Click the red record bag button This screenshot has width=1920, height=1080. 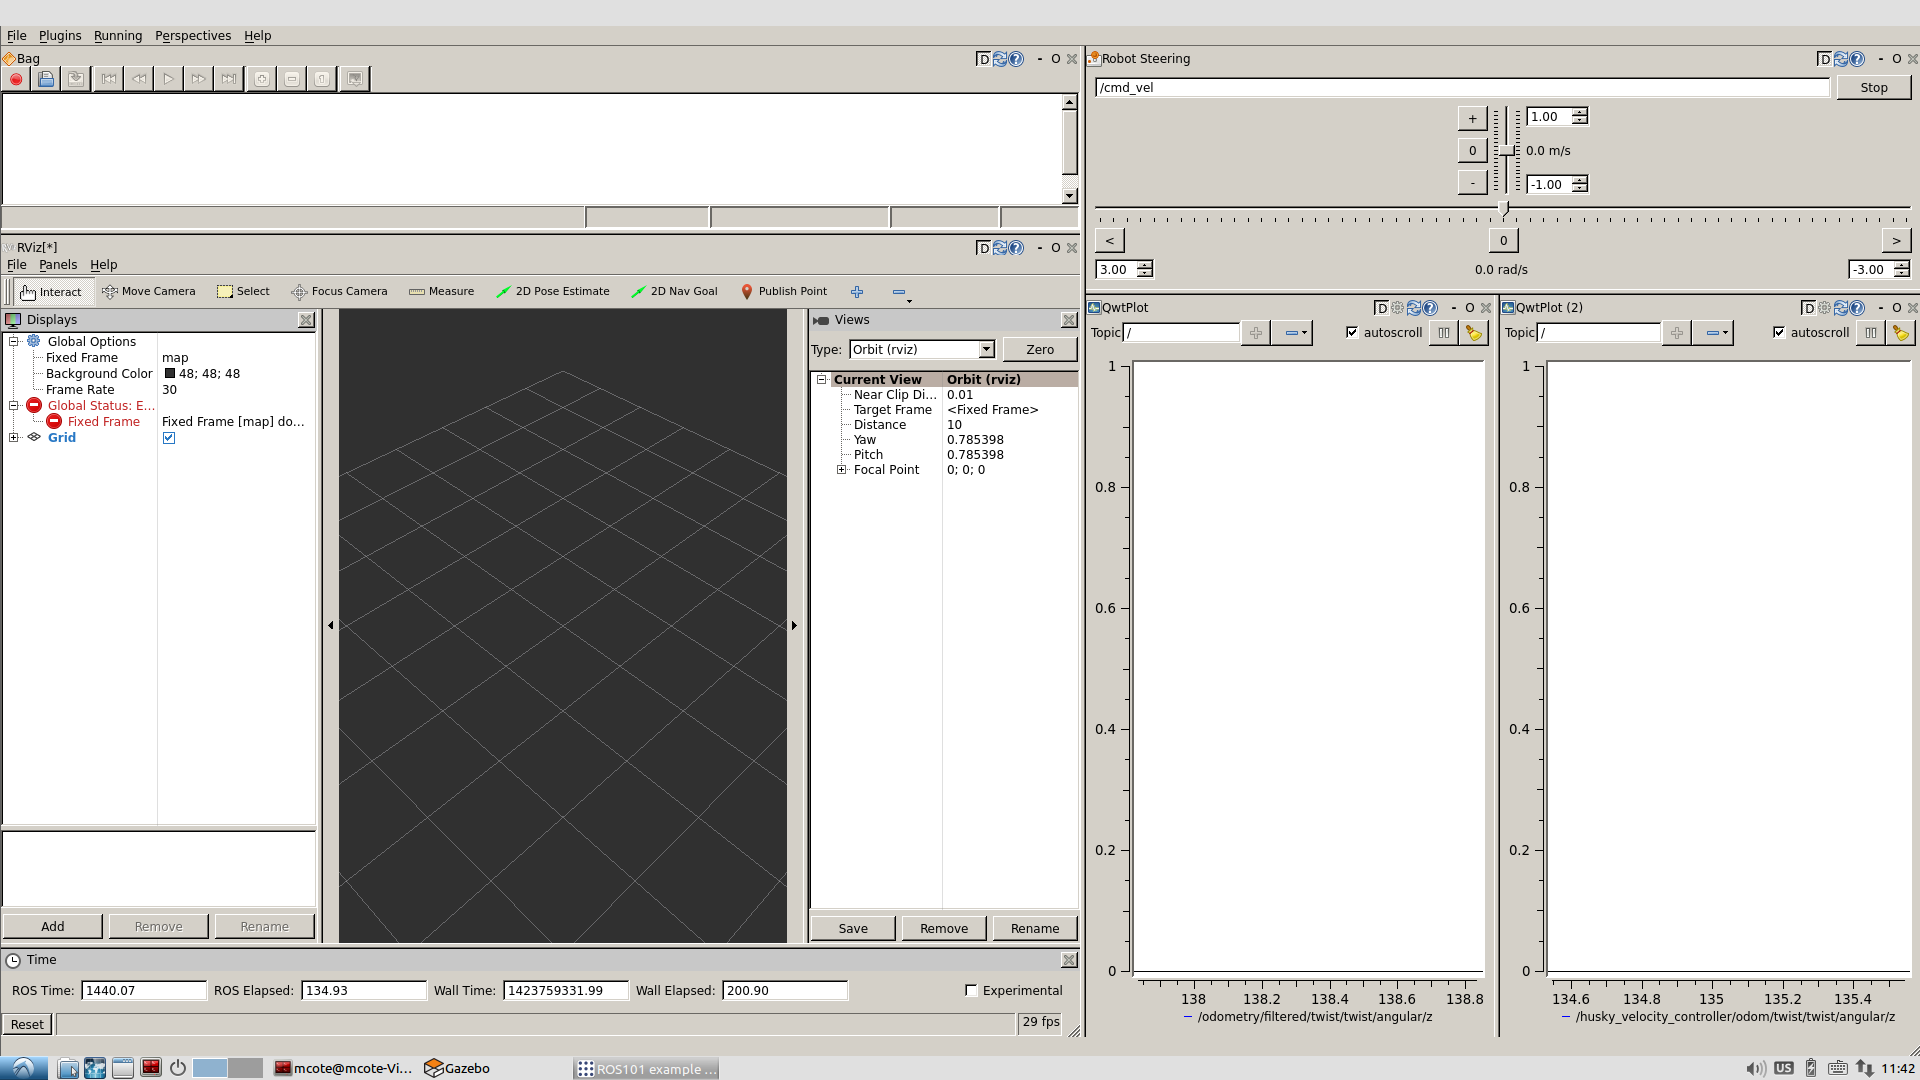[16, 79]
